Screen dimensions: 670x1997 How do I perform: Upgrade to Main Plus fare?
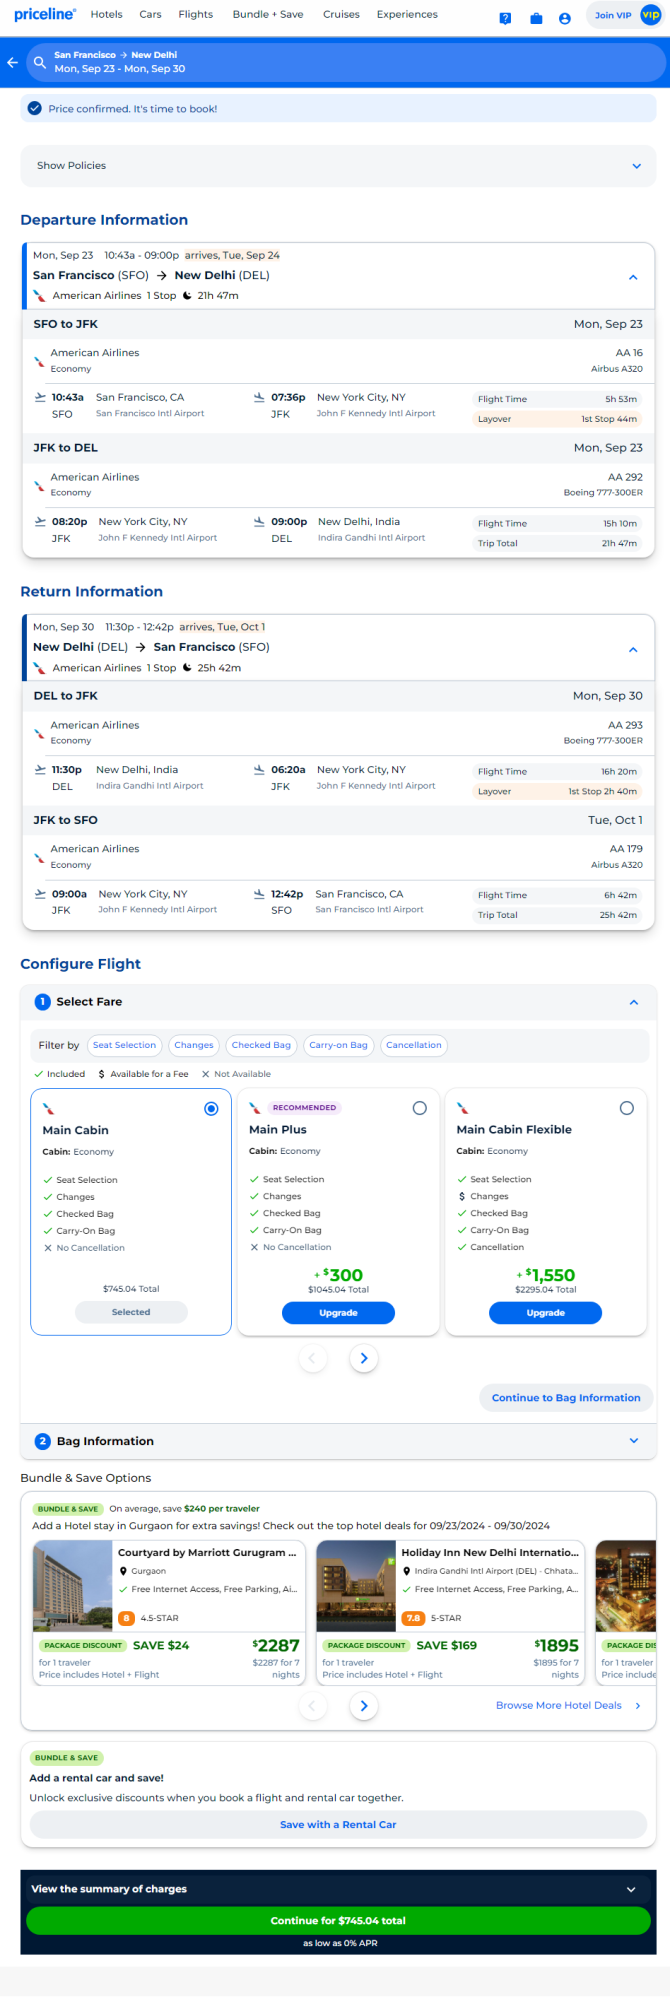[x=338, y=1313]
